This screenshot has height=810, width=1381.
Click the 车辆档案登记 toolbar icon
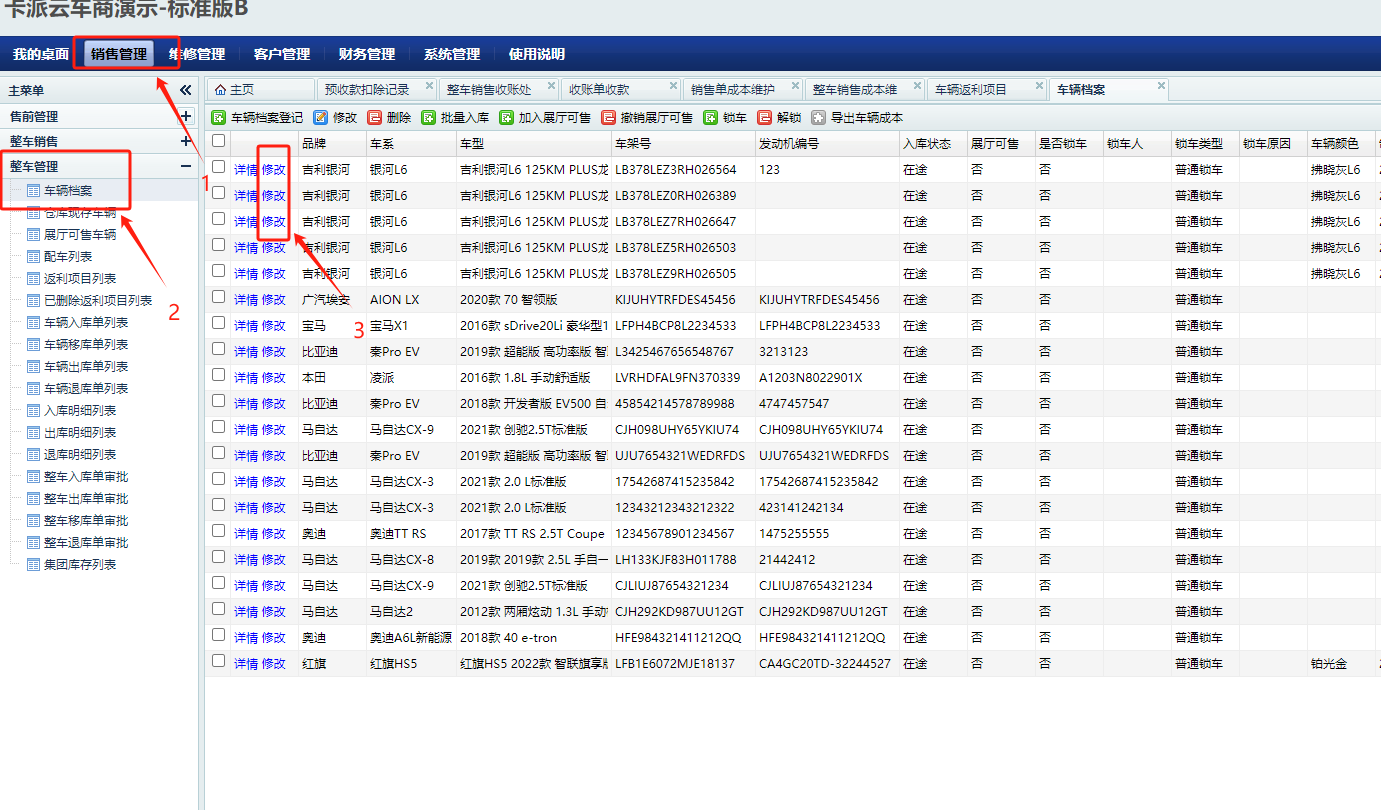[219, 117]
